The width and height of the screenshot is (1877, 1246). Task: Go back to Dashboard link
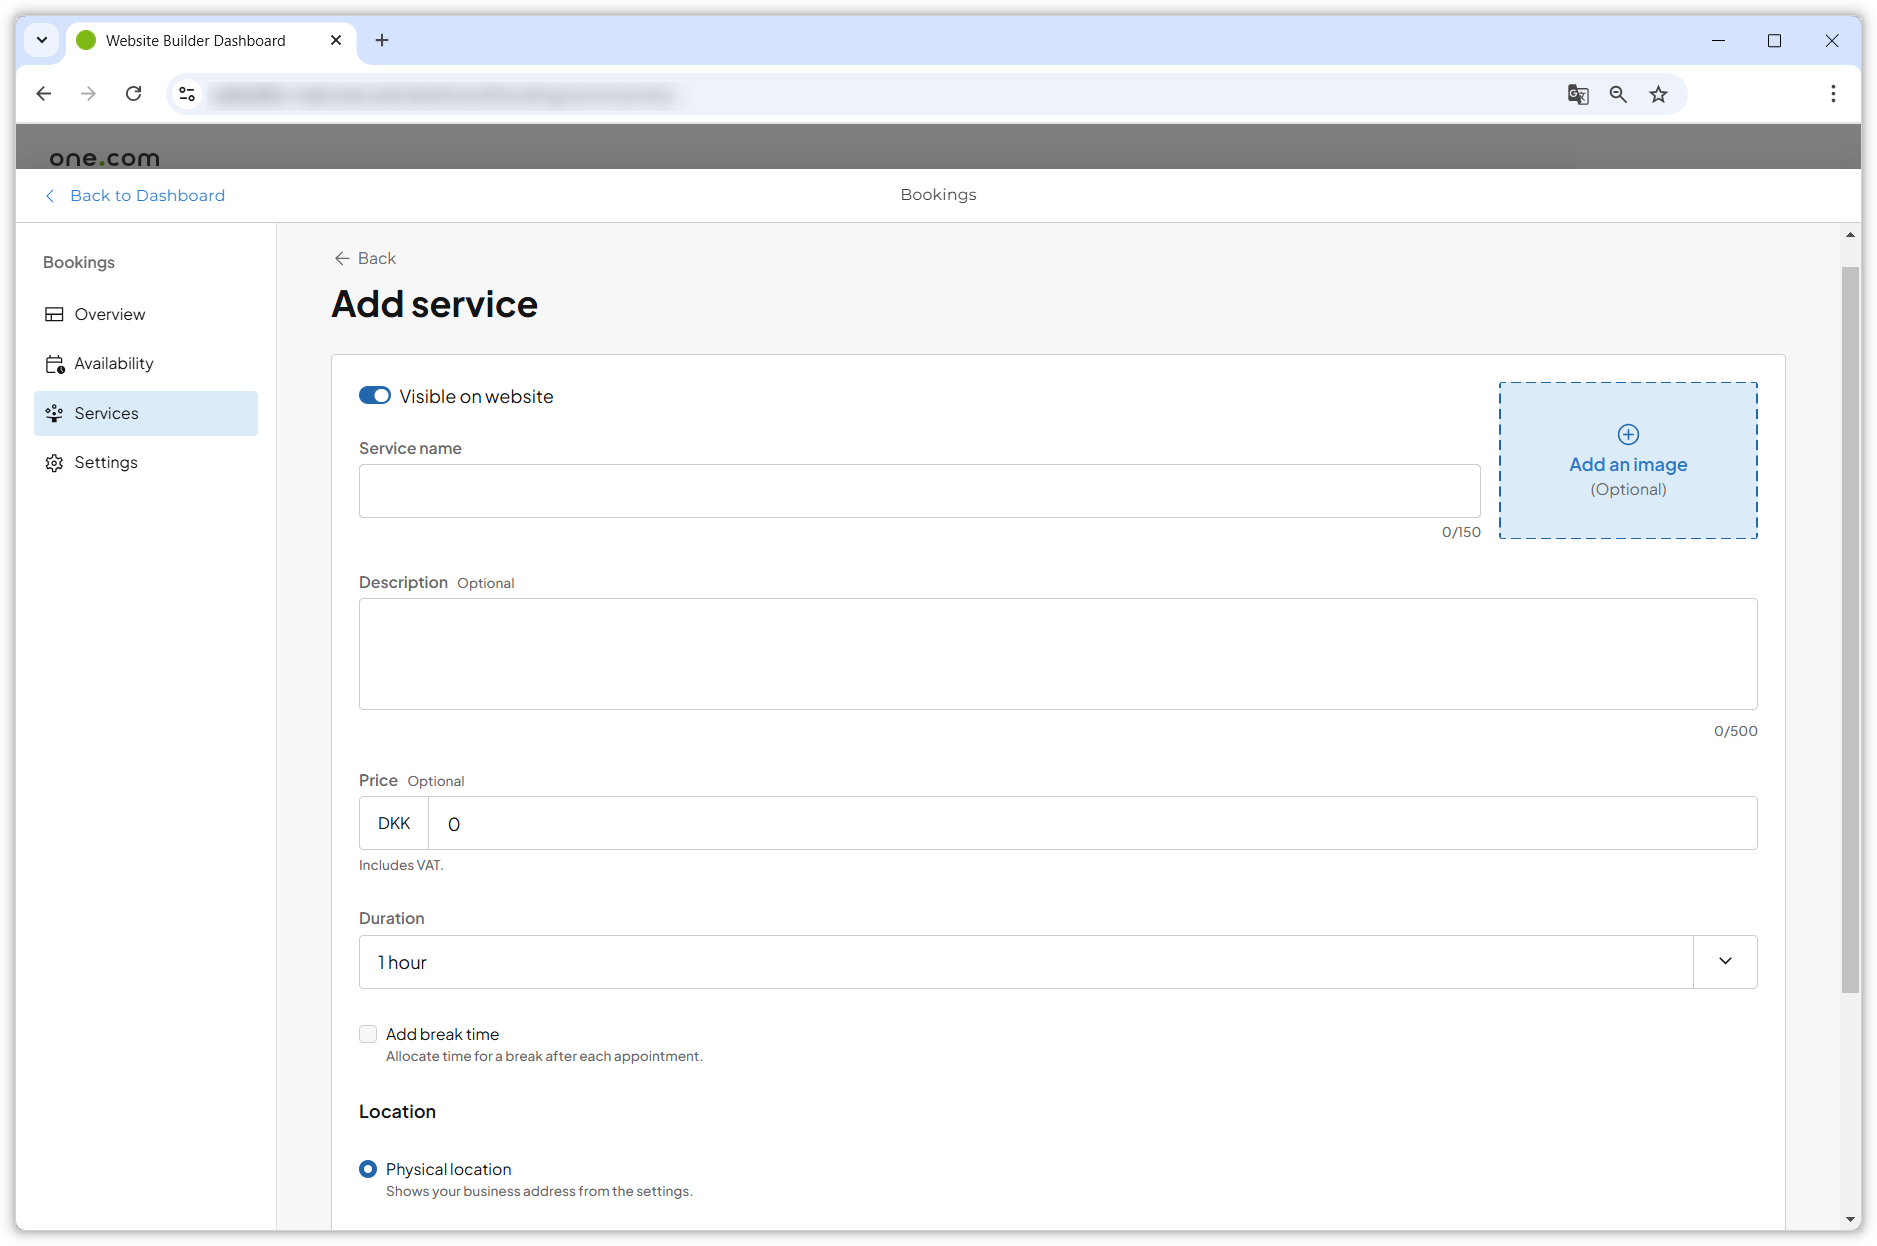pos(147,195)
